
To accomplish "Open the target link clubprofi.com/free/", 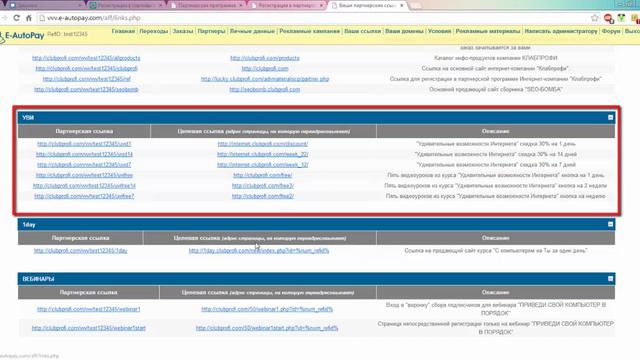I will [262, 176].
